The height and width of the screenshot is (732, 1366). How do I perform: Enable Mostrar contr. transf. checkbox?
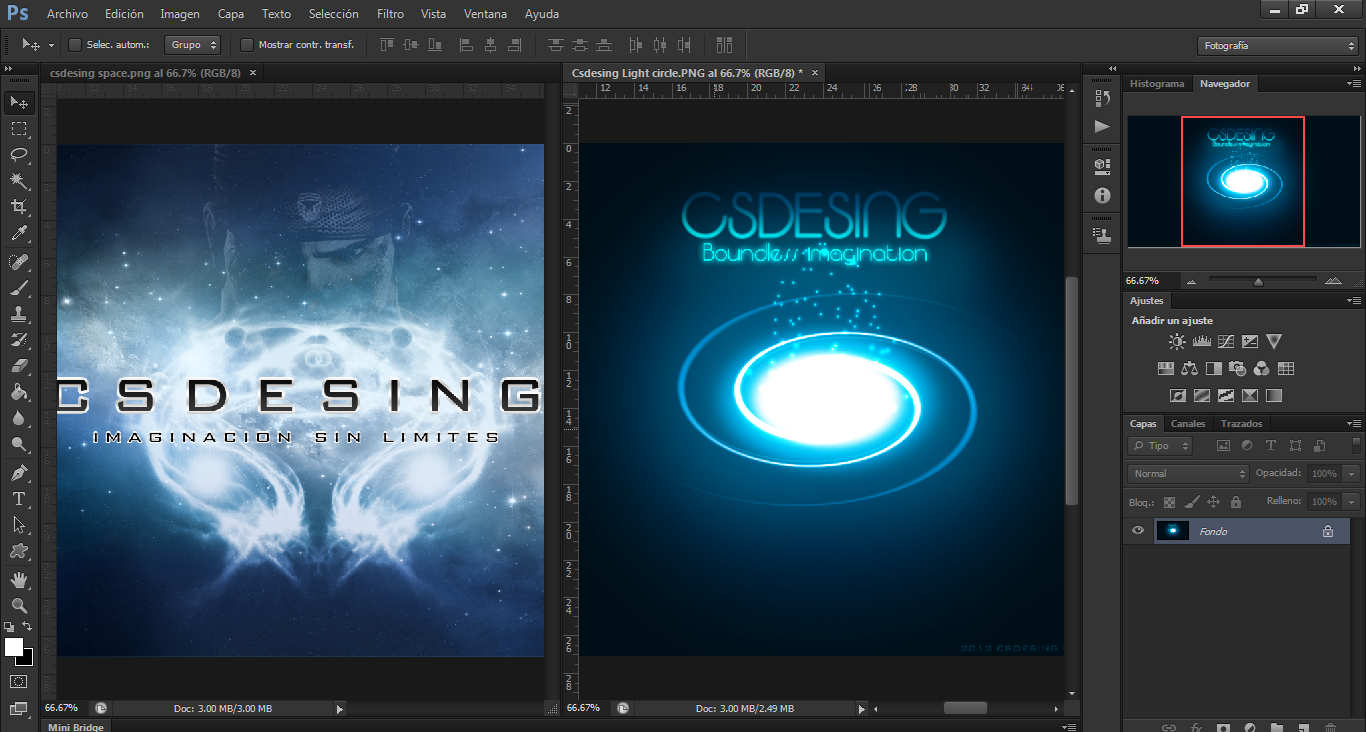point(247,45)
